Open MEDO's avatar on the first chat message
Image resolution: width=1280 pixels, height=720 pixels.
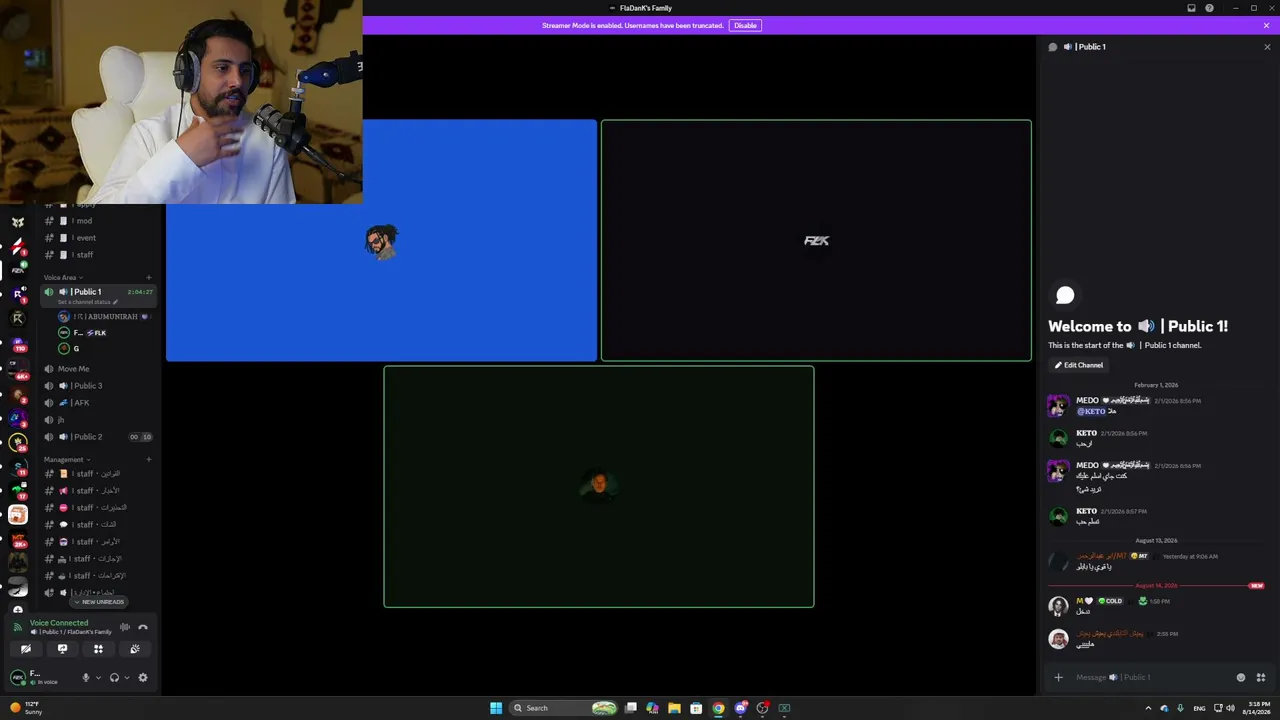point(1058,405)
